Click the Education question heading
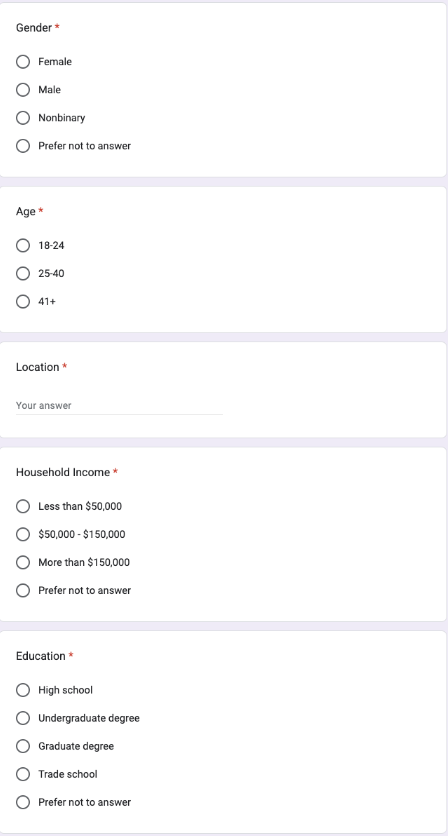 pyautogui.click(x=41, y=656)
